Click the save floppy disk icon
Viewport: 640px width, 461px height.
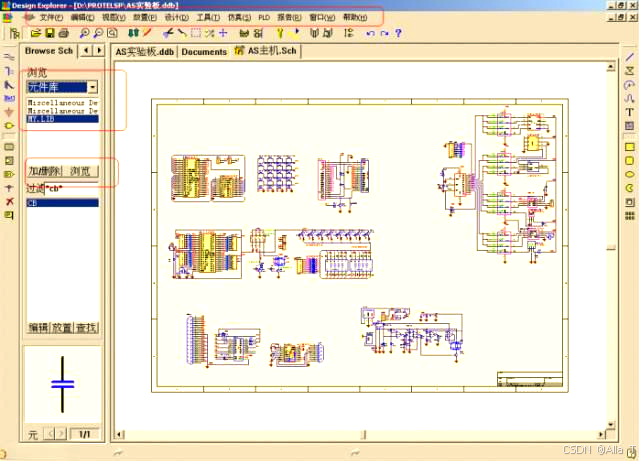[50, 33]
